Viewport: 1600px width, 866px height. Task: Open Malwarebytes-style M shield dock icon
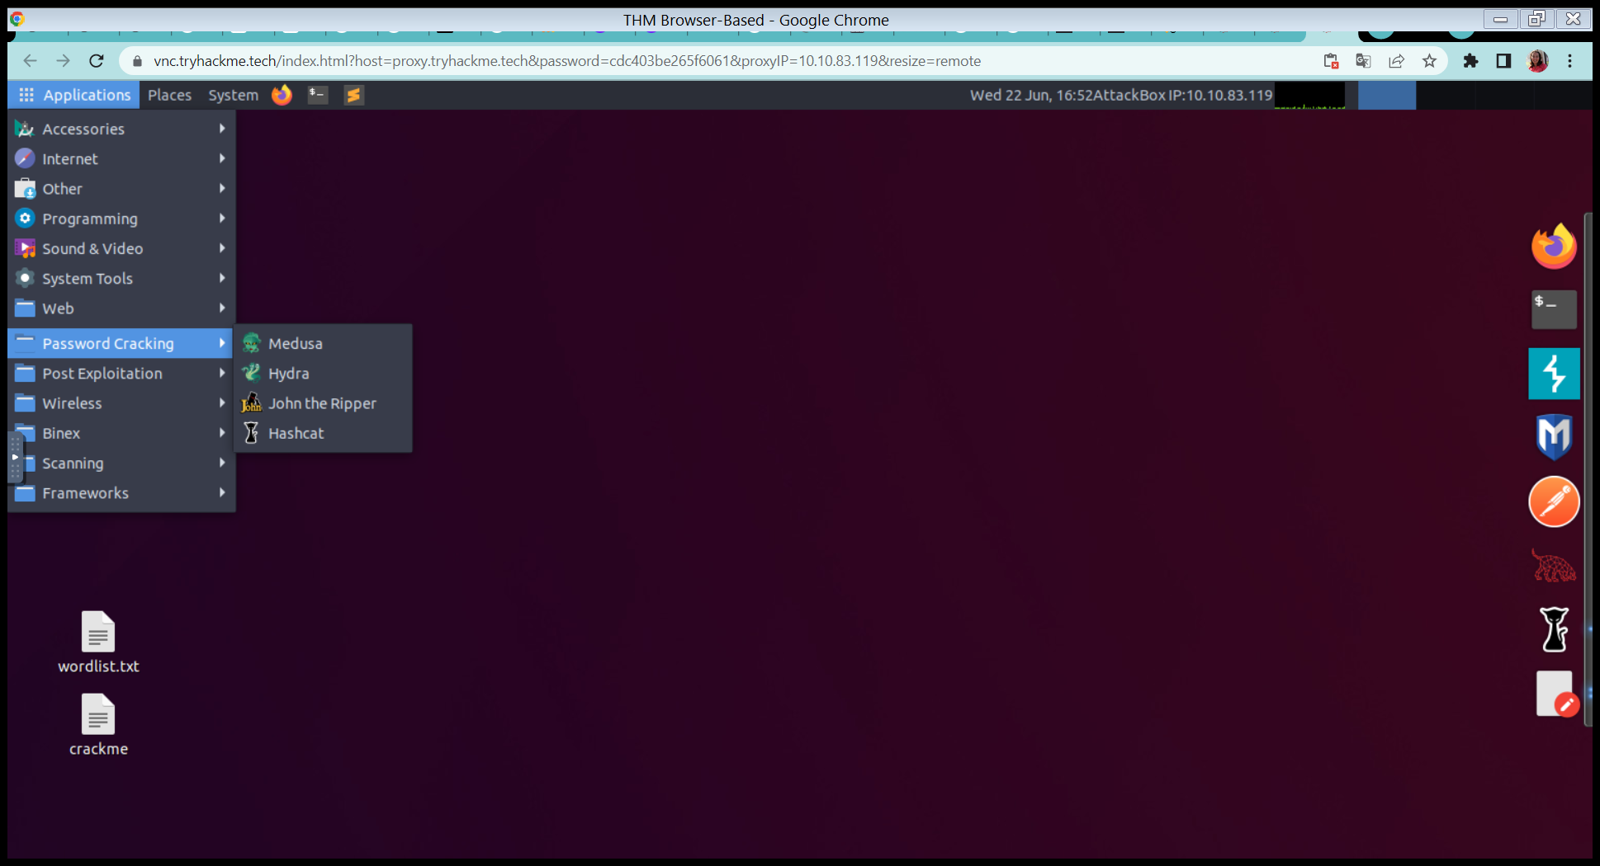point(1553,437)
